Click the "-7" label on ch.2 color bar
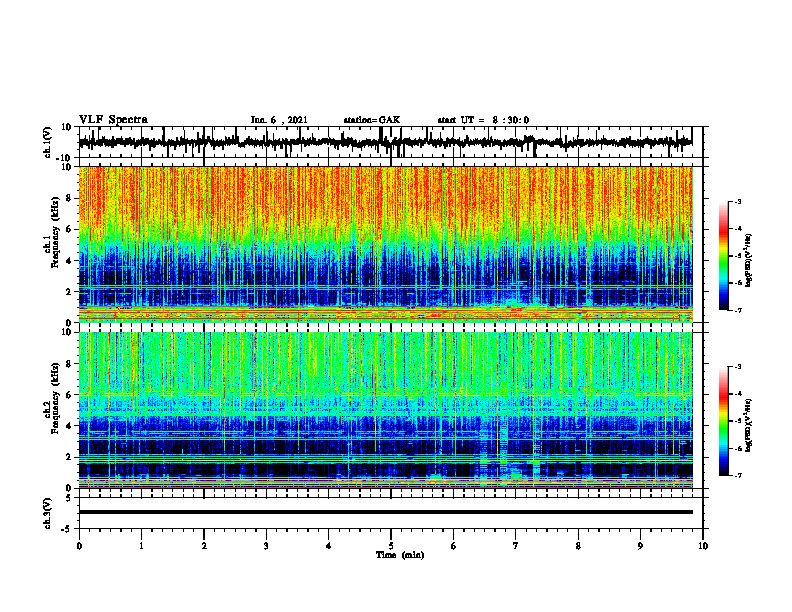 737,475
